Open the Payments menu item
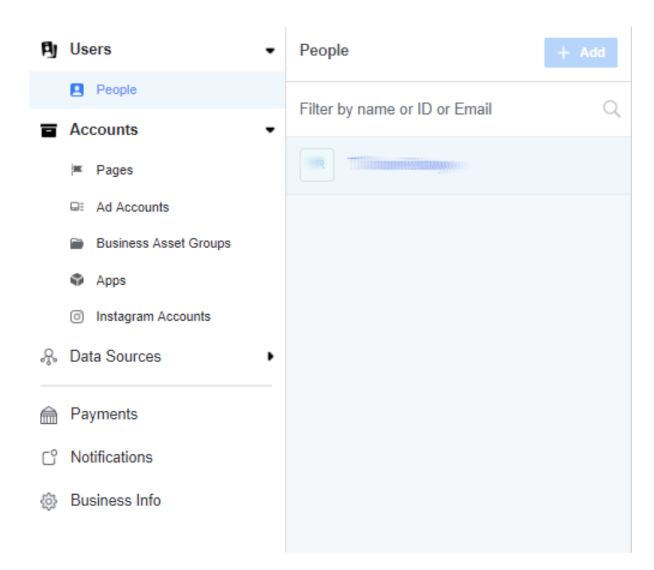 point(103,414)
